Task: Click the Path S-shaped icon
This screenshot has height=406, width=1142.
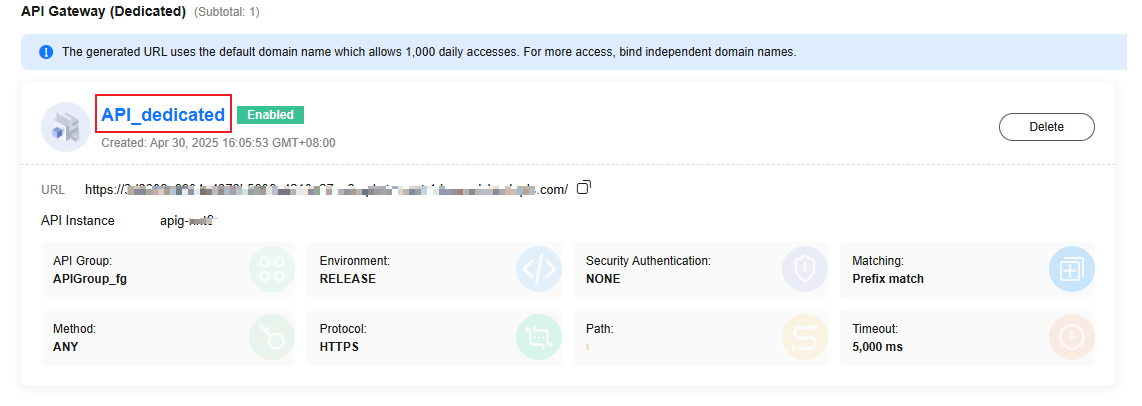Action: click(805, 337)
